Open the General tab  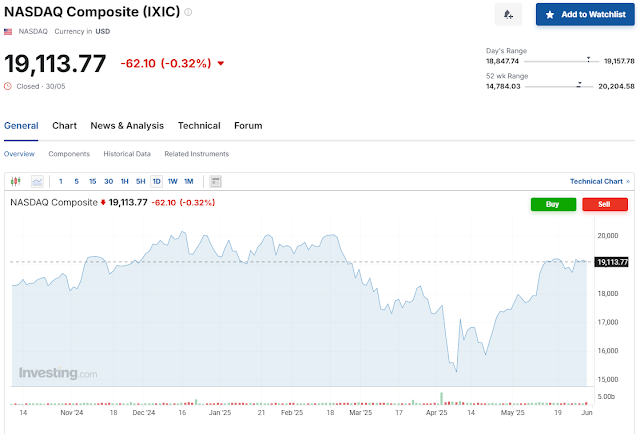click(x=21, y=126)
